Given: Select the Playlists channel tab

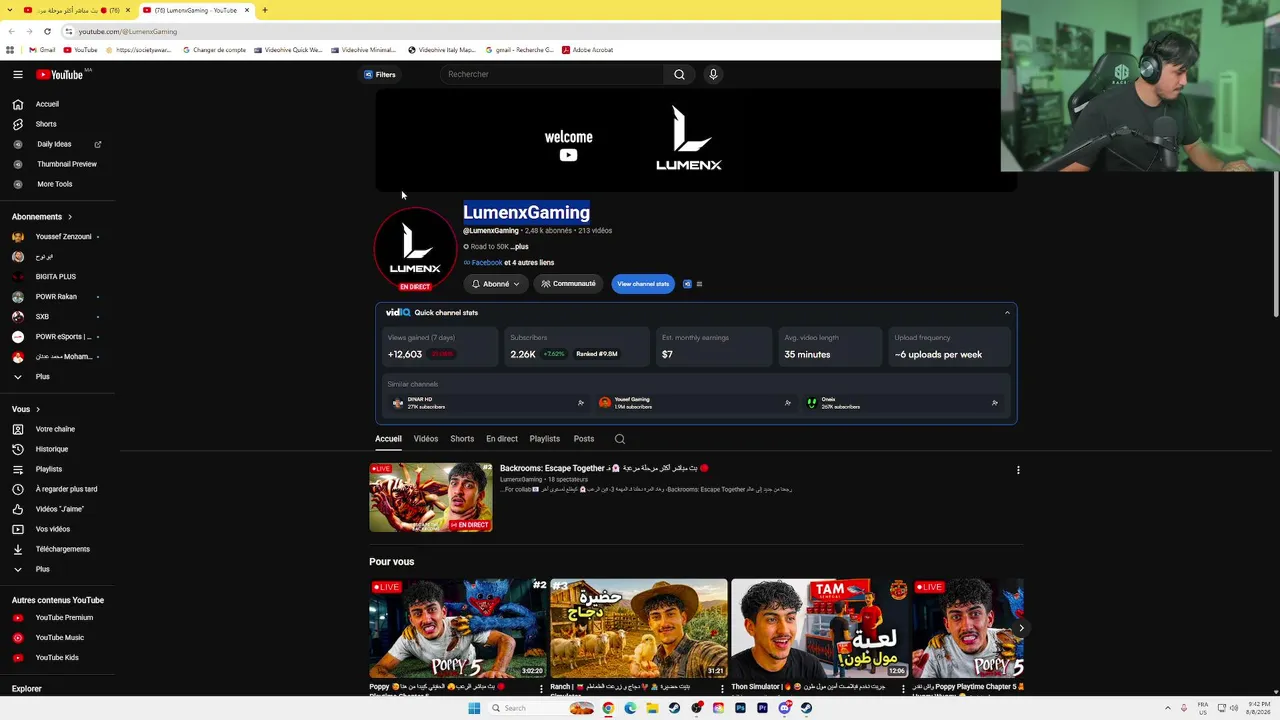Looking at the screenshot, I should 545,439.
